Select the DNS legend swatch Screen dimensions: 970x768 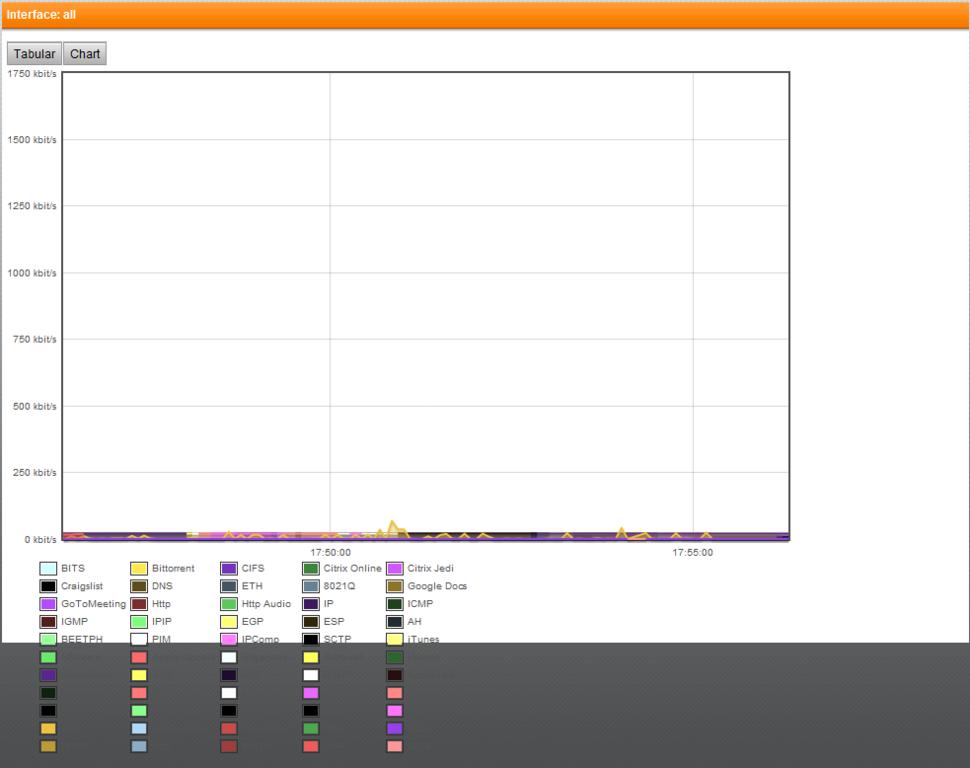pyautogui.click(x=139, y=587)
